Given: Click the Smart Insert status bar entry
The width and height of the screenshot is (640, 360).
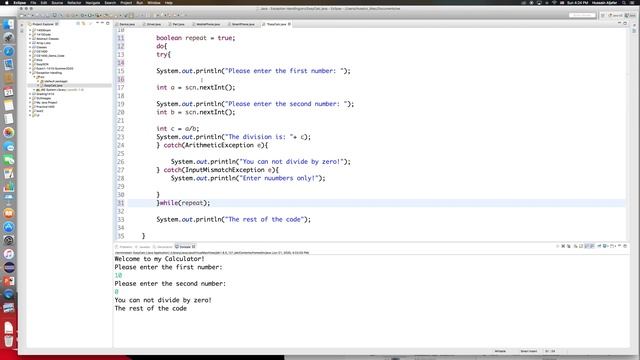Looking at the screenshot, I should (529, 351).
